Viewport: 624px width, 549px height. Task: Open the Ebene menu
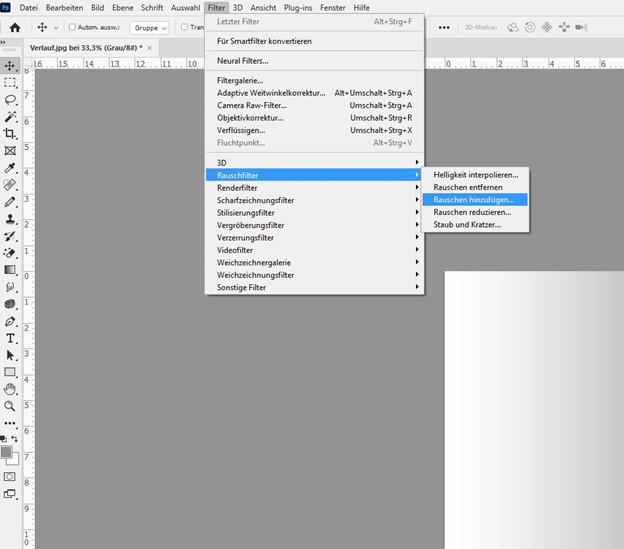123,8
